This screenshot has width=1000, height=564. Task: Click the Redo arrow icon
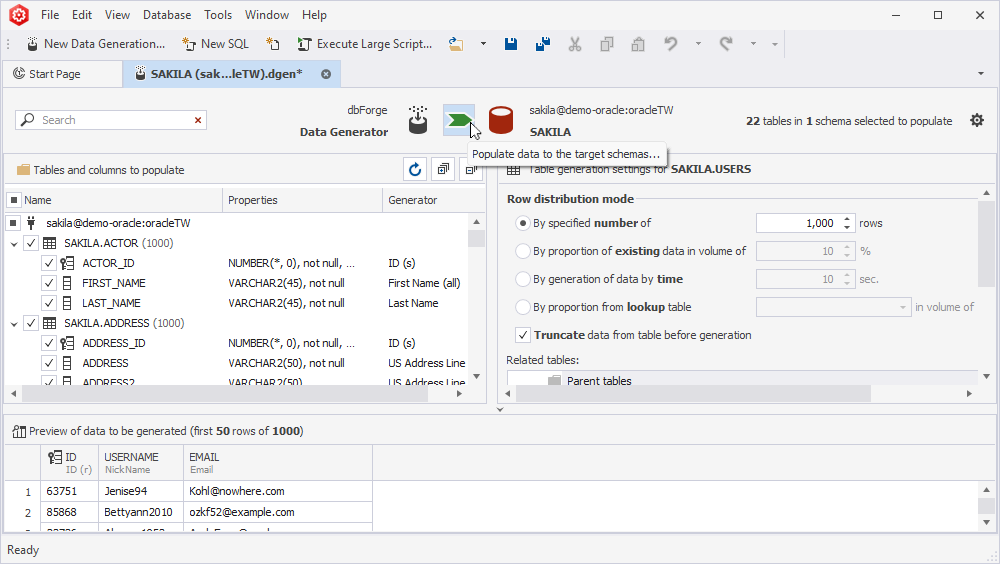click(726, 44)
